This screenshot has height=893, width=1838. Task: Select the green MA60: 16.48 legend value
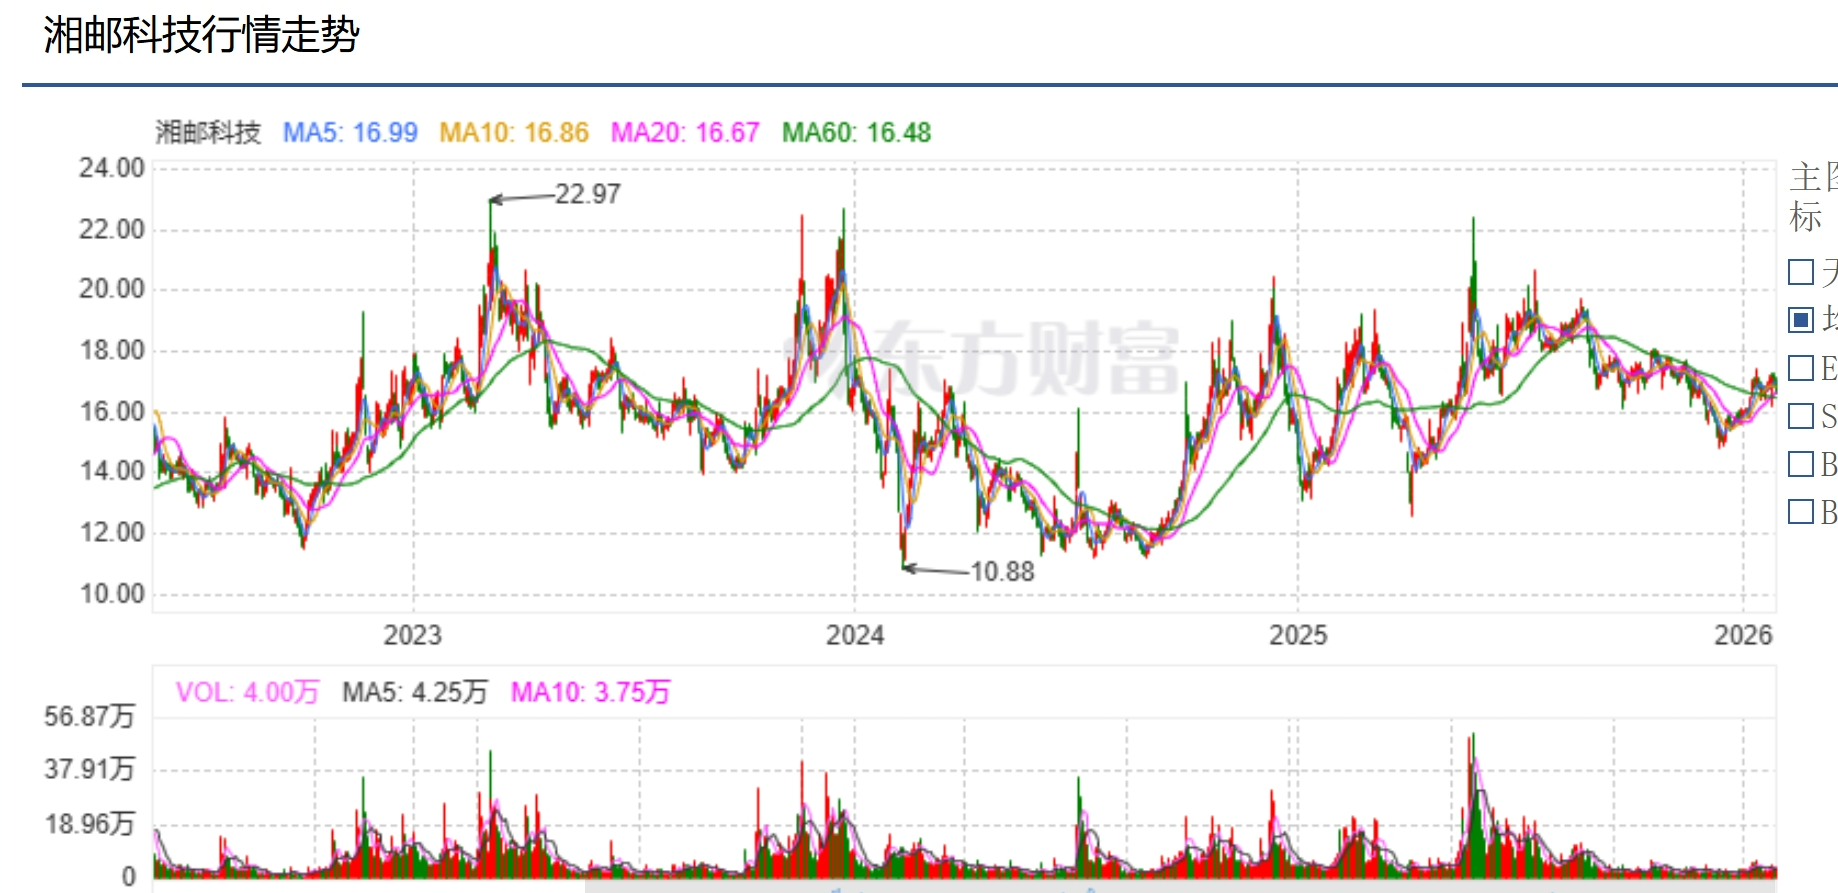(x=856, y=132)
